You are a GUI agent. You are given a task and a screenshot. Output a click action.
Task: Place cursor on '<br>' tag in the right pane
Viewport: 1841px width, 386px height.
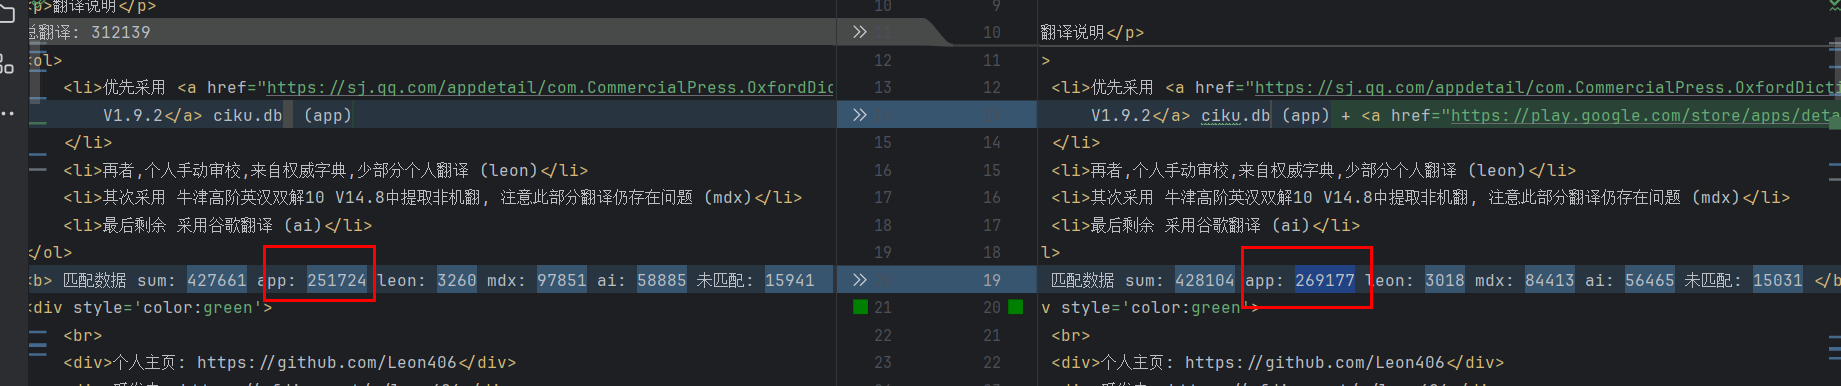click(1071, 336)
